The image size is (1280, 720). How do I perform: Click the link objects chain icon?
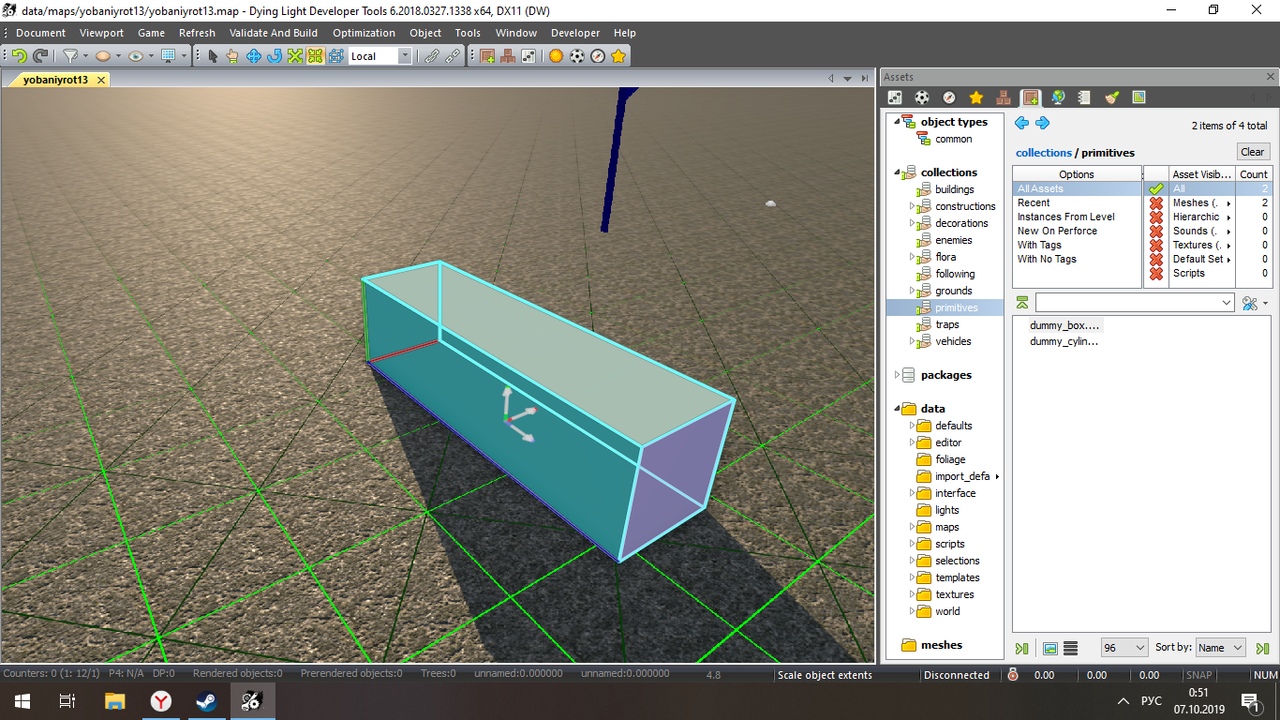(x=432, y=56)
